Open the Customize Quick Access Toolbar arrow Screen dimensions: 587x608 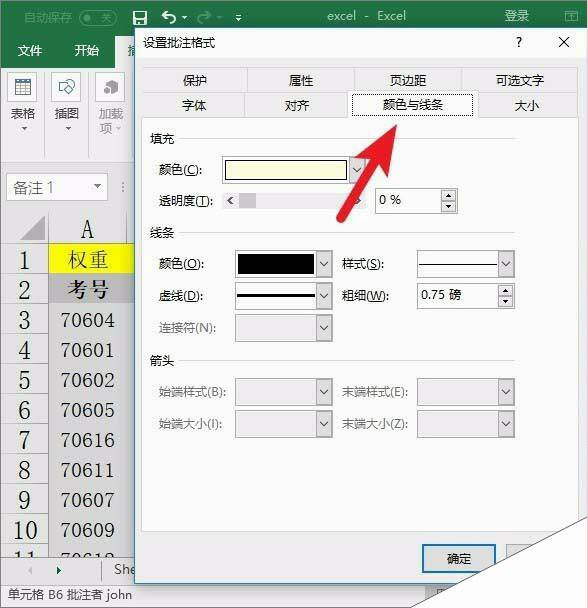(x=238, y=17)
